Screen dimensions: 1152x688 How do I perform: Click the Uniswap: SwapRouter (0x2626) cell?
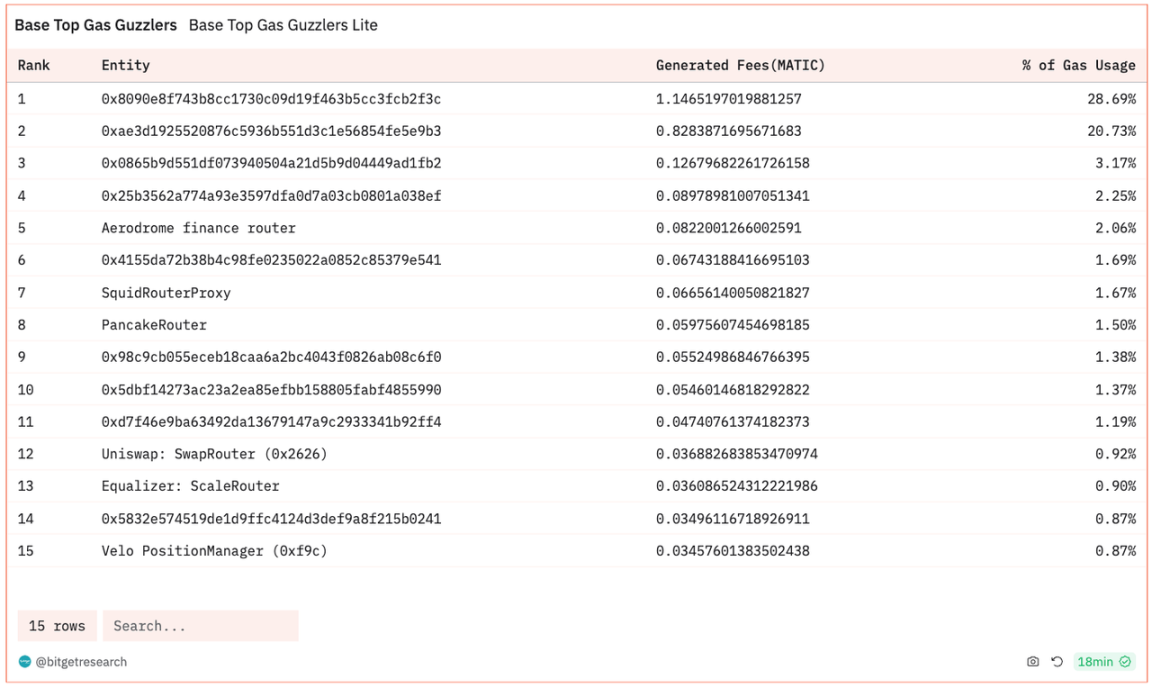[214, 454]
